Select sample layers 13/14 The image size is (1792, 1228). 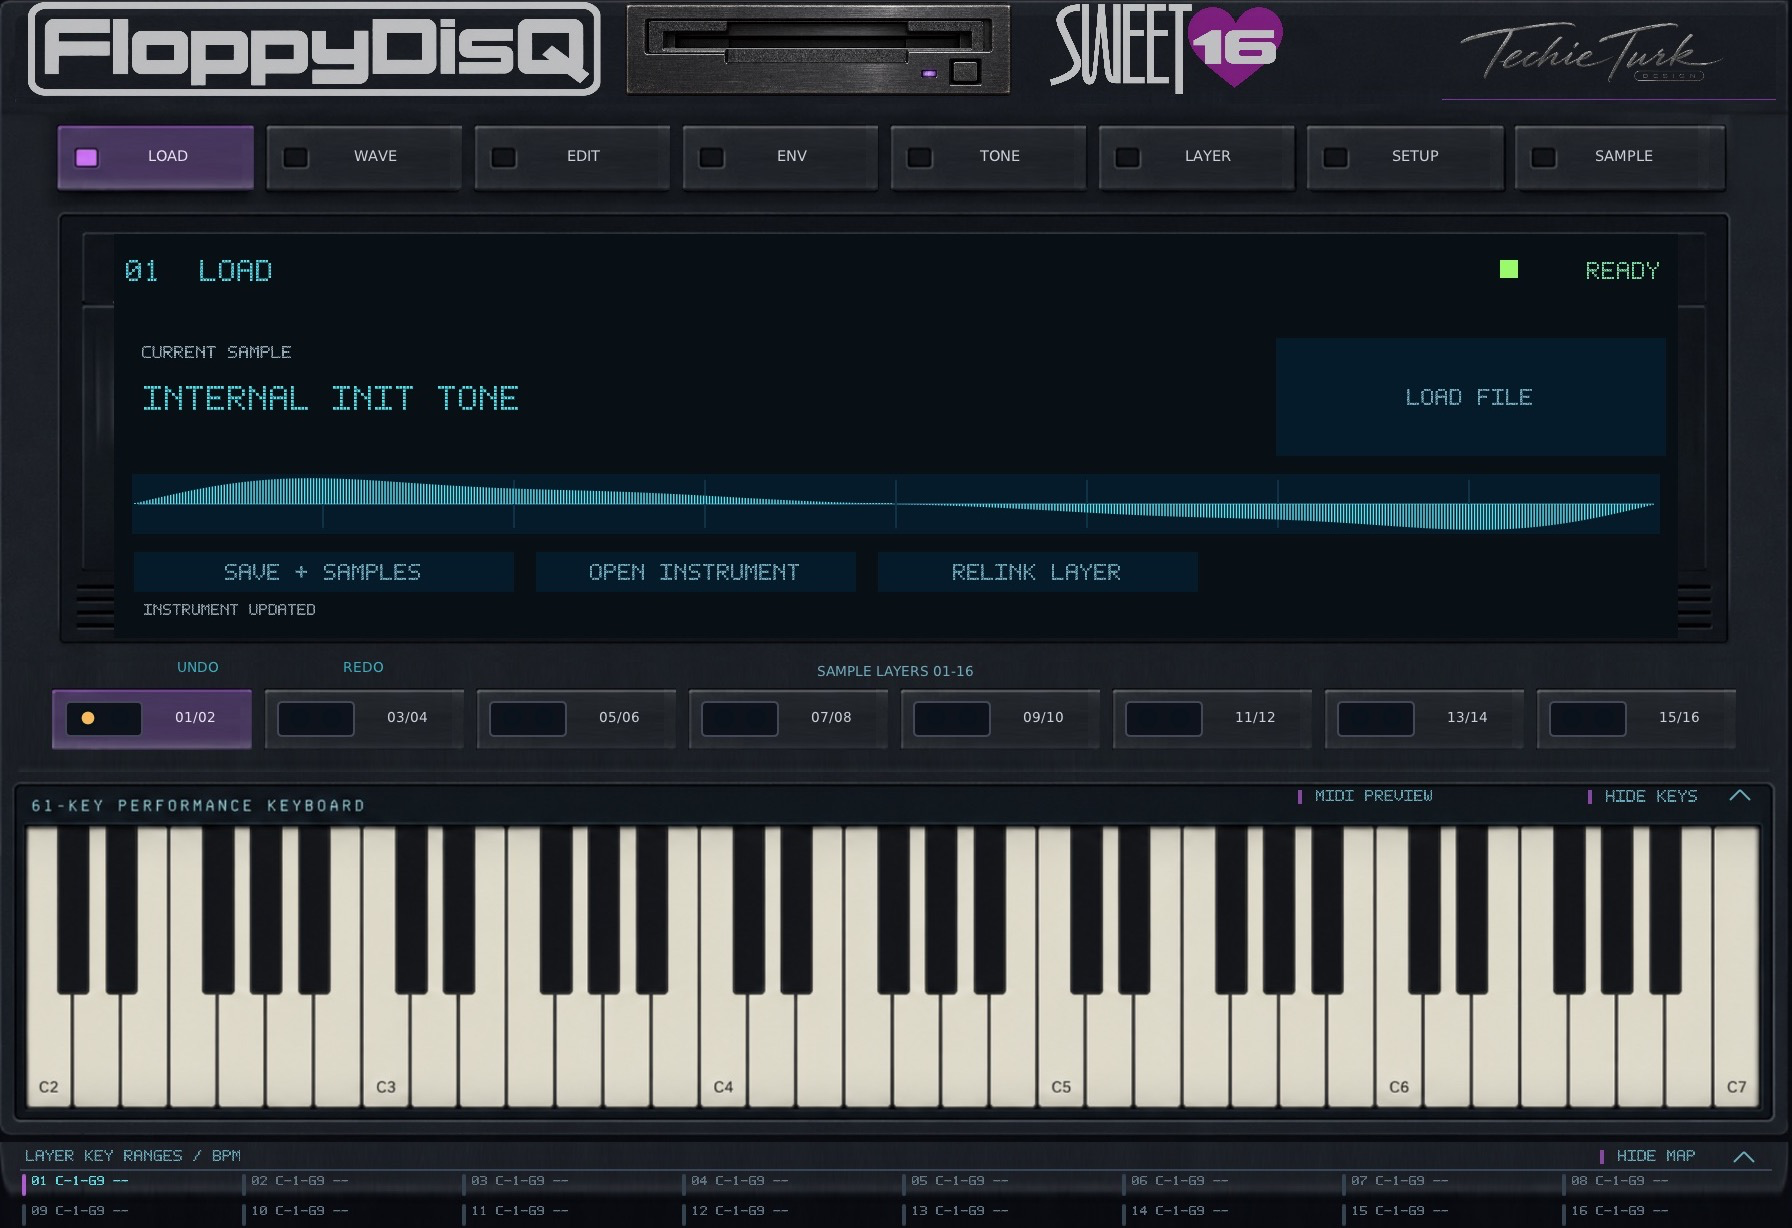[1424, 718]
